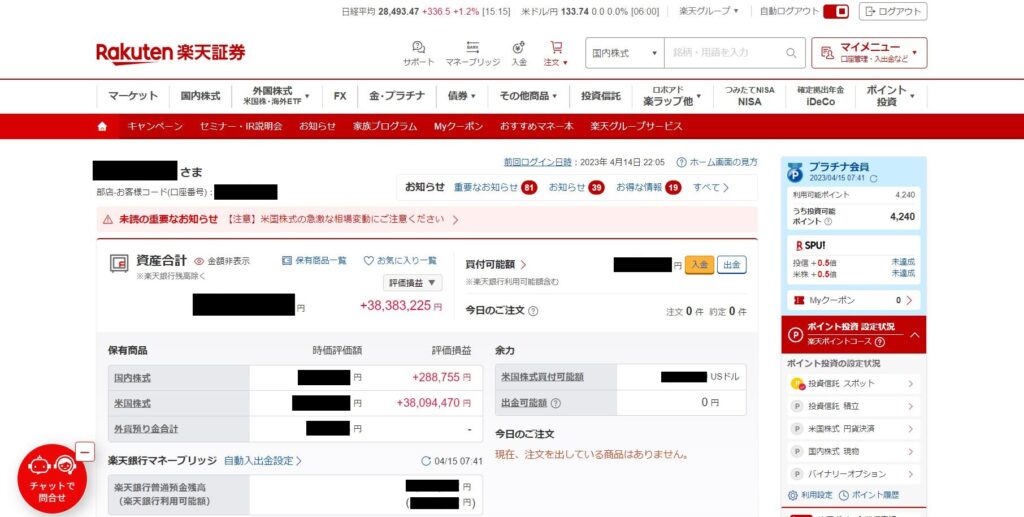The height and width of the screenshot is (517, 1024).
Task: Click the Myクーポン ticket icon row
Action: coord(854,300)
